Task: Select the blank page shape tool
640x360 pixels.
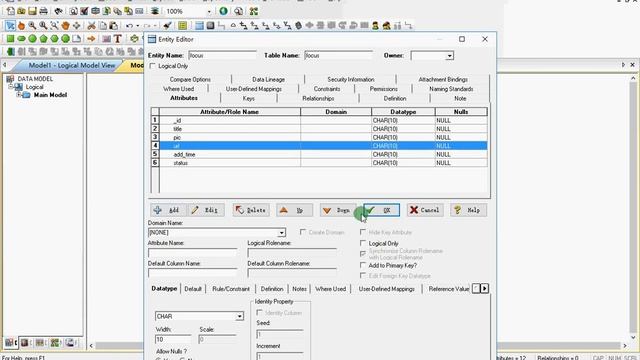Action: (76, 39)
